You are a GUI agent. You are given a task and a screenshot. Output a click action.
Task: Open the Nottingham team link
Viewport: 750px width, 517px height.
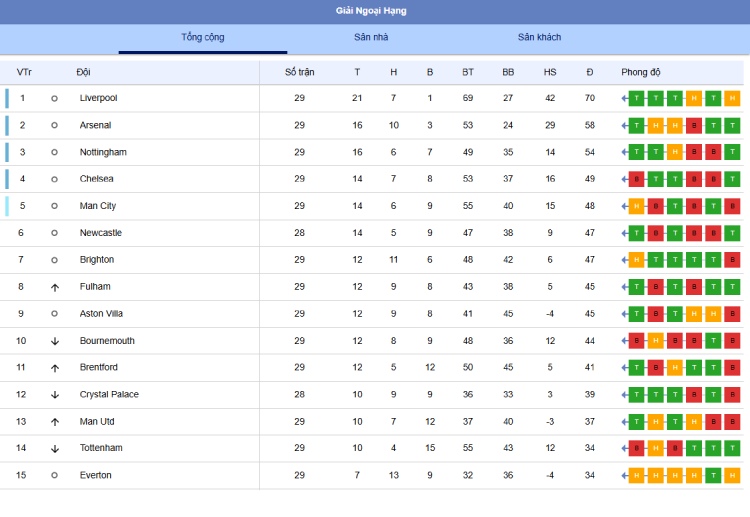(103, 152)
